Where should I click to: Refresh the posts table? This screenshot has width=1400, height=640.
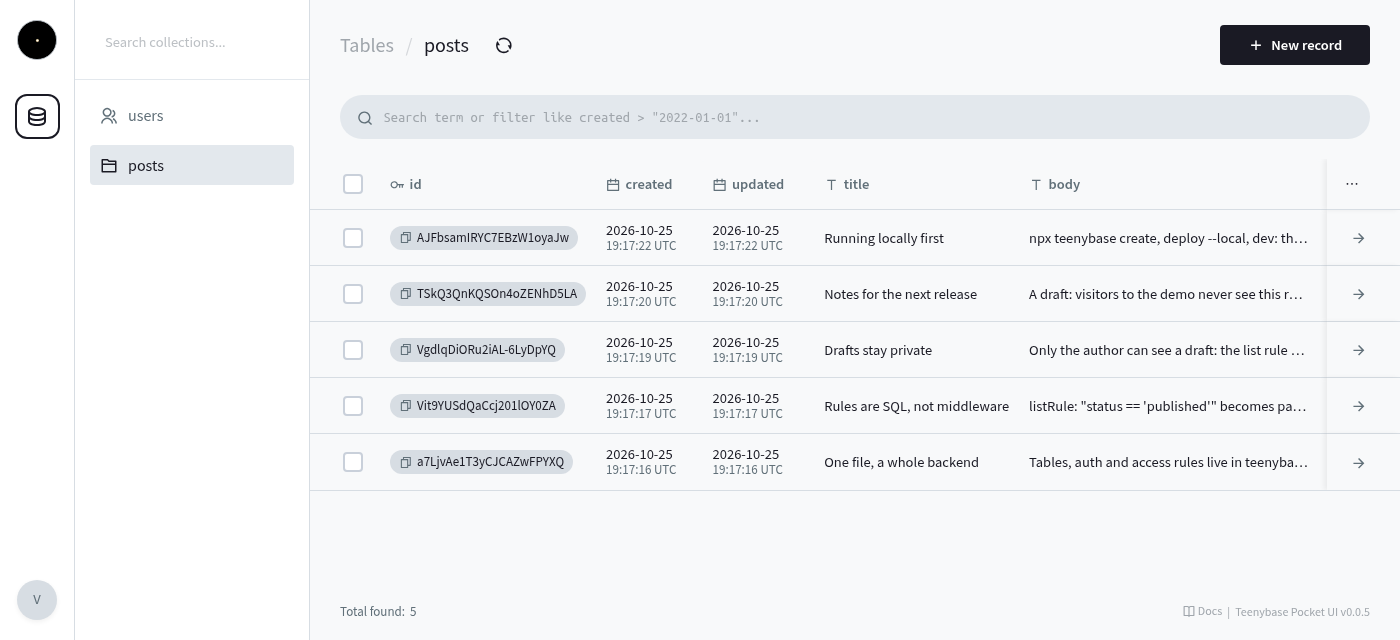pyautogui.click(x=504, y=45)
